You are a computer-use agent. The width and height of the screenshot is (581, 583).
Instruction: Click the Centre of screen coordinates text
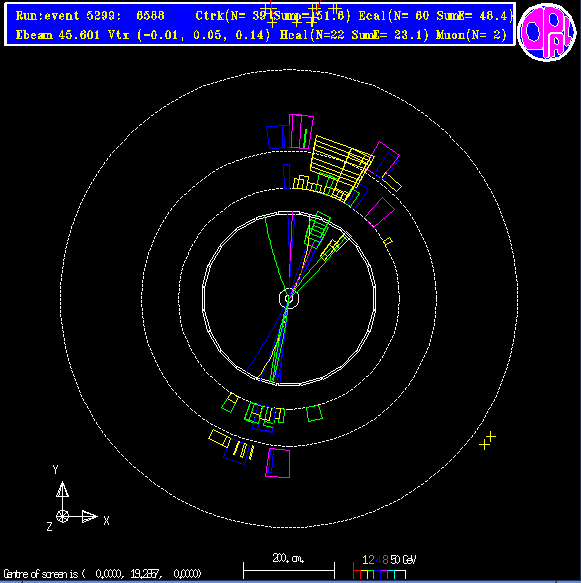point(102,574)
